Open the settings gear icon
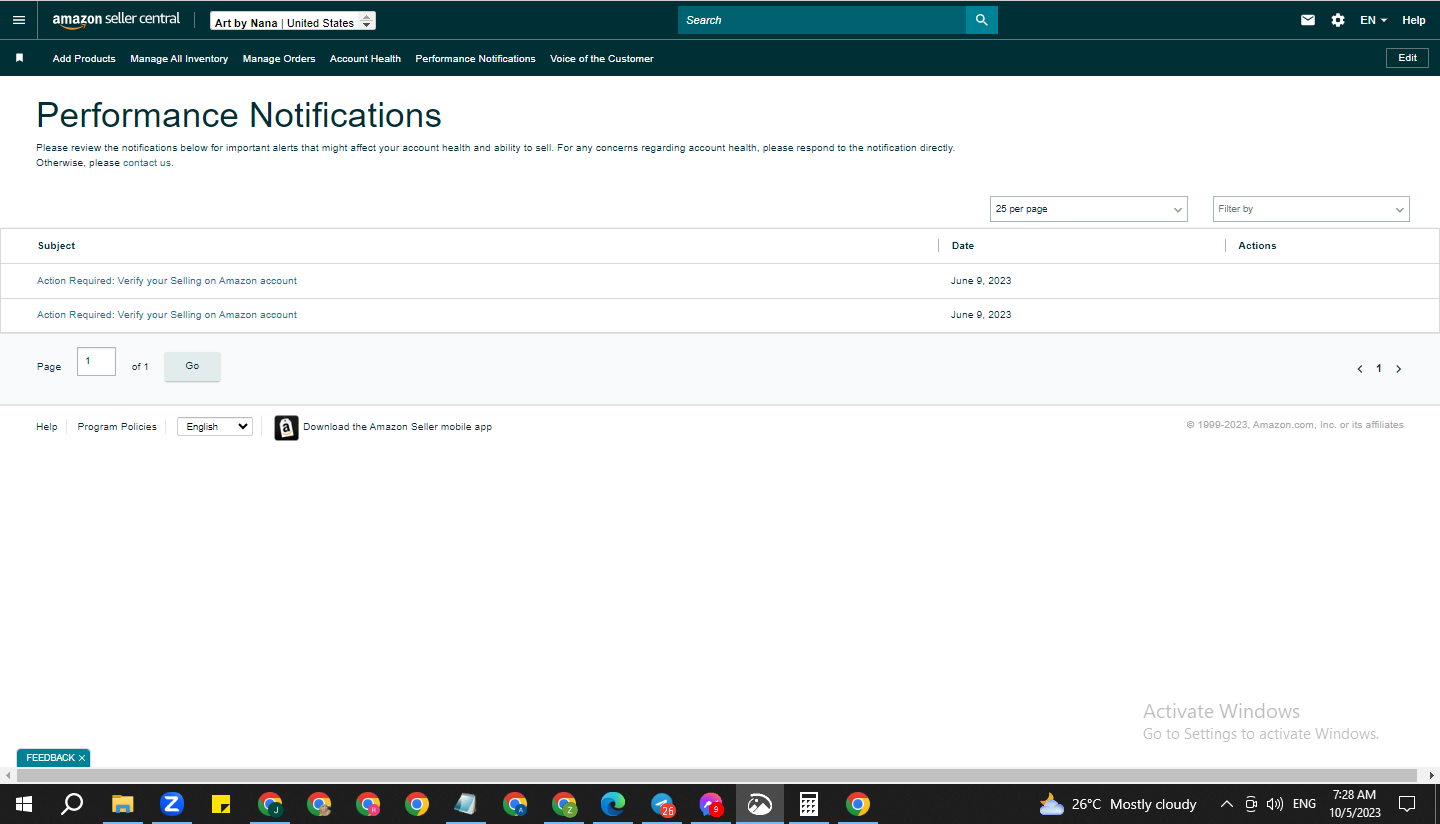Viewport: 1440px width, 824px height. [x=1338, y=20]
